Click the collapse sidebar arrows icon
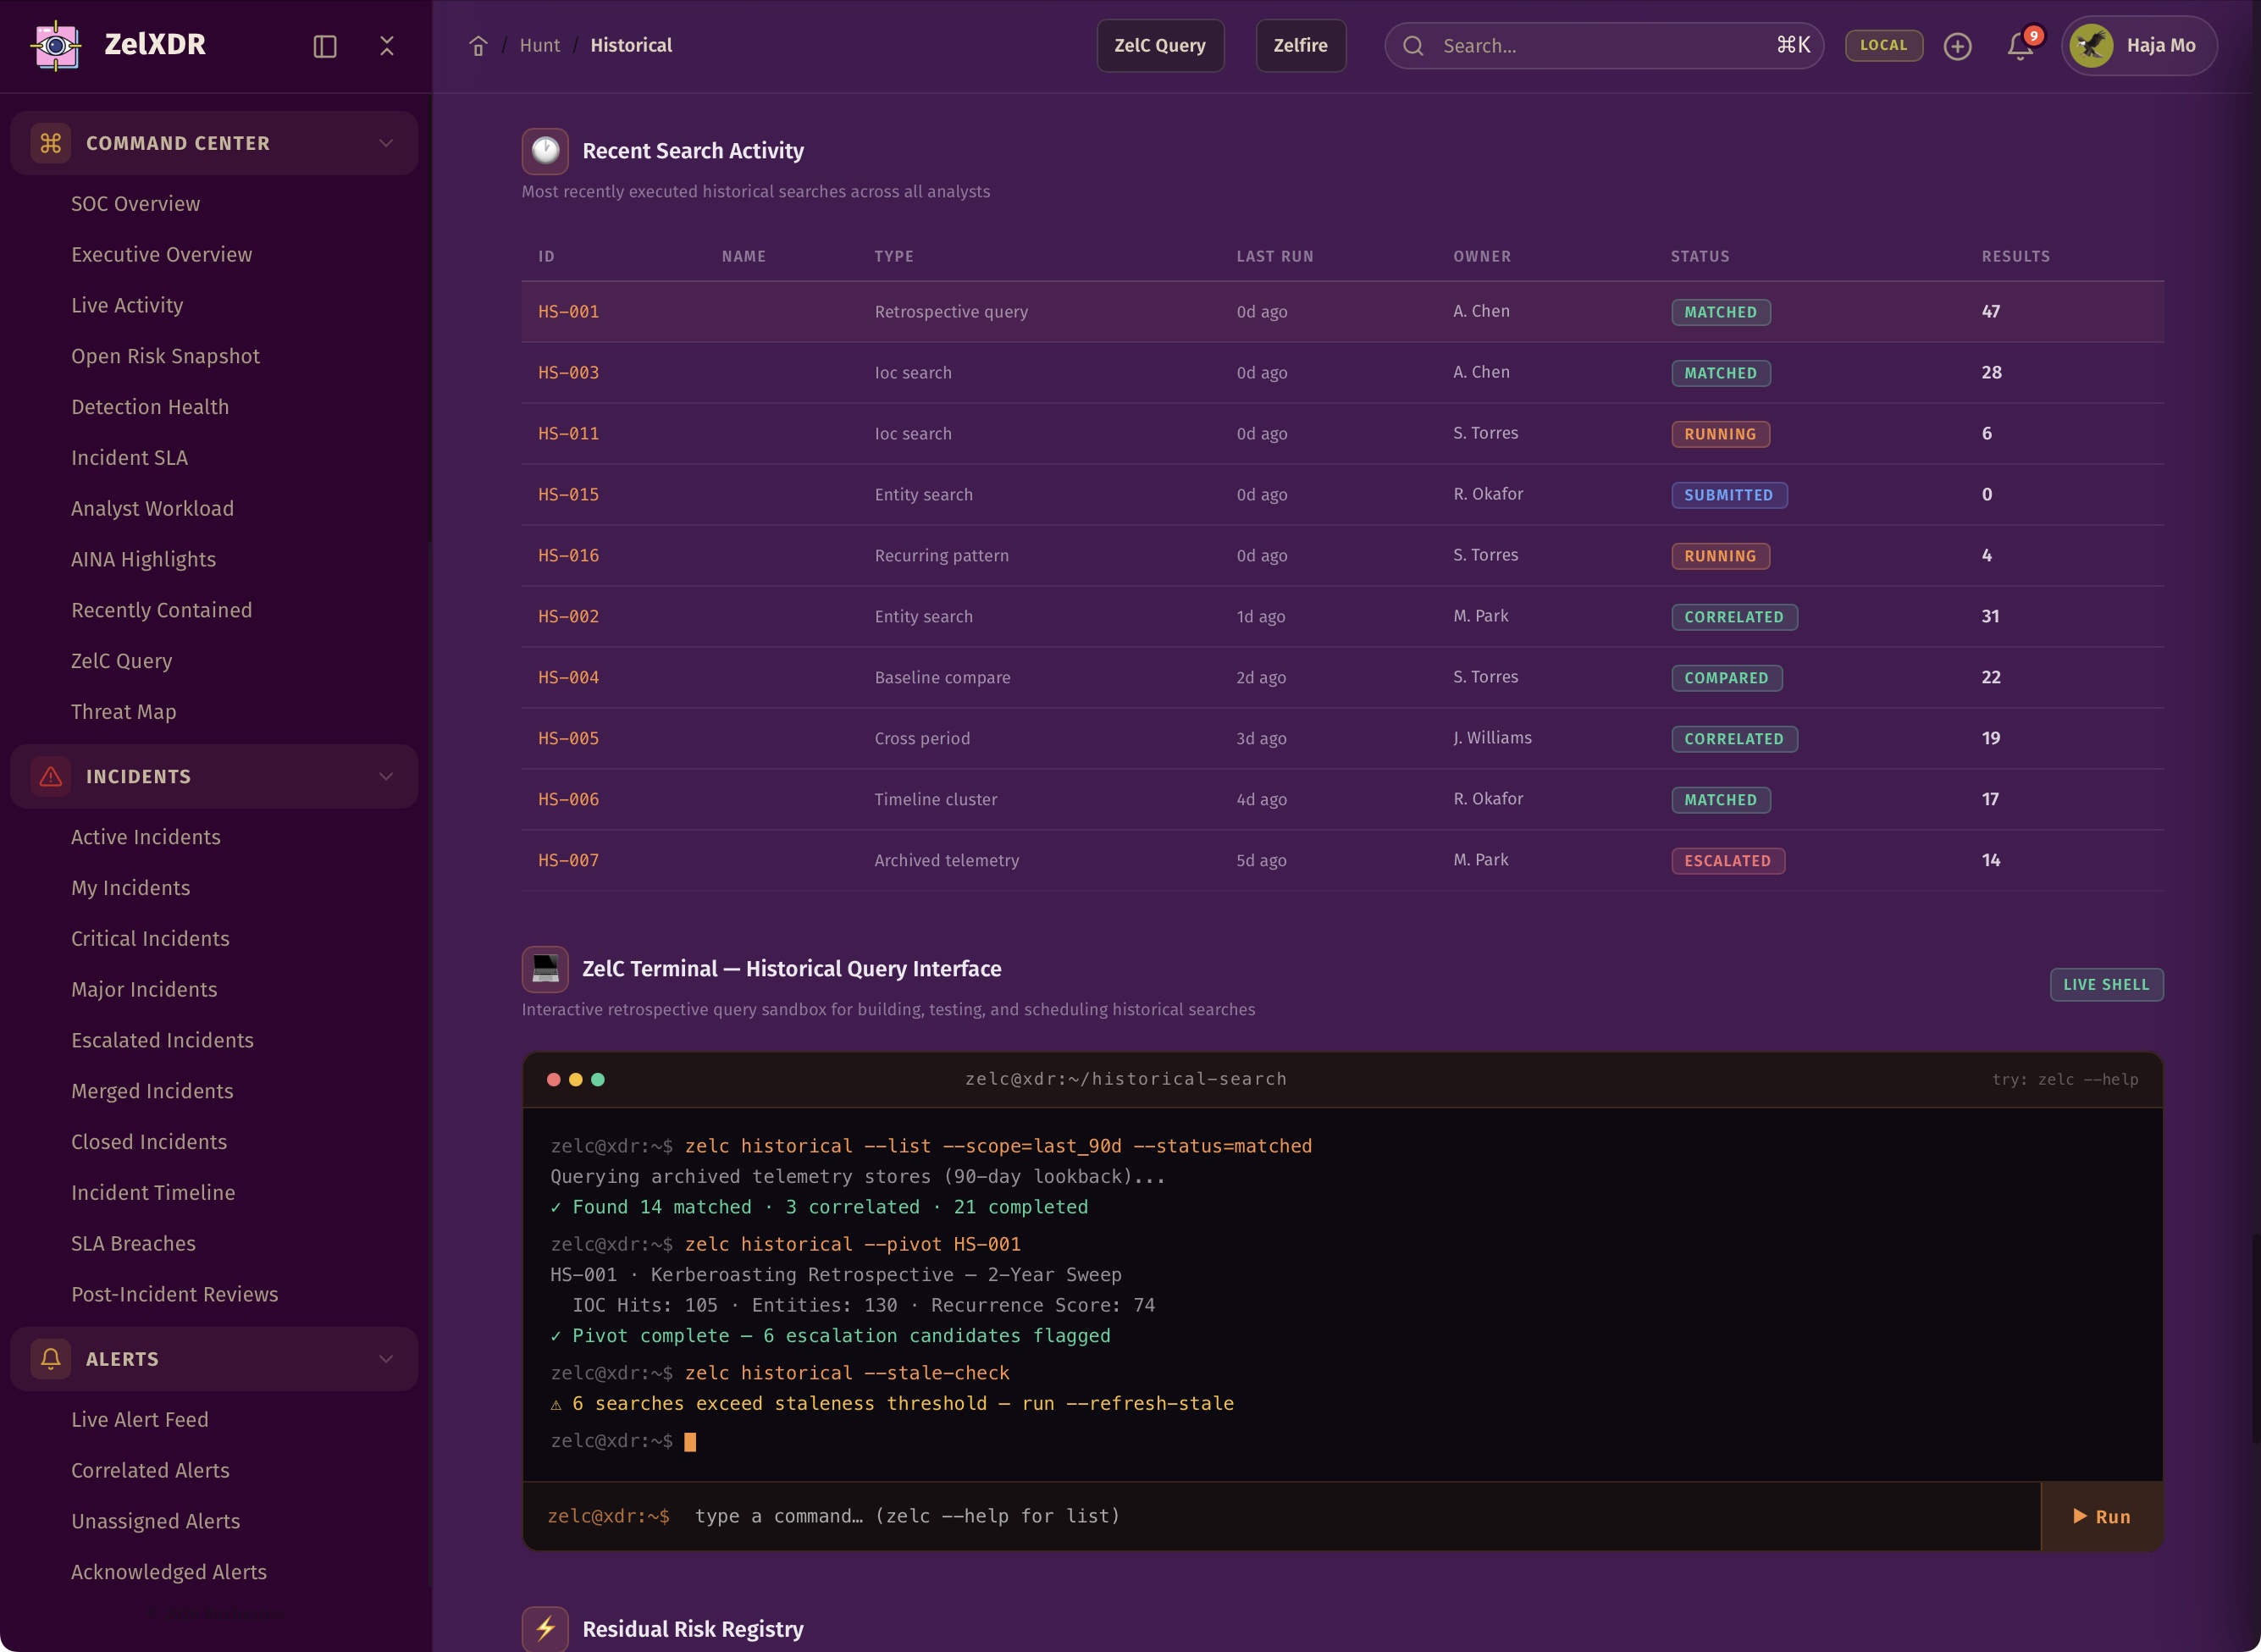 coord(387,46)
